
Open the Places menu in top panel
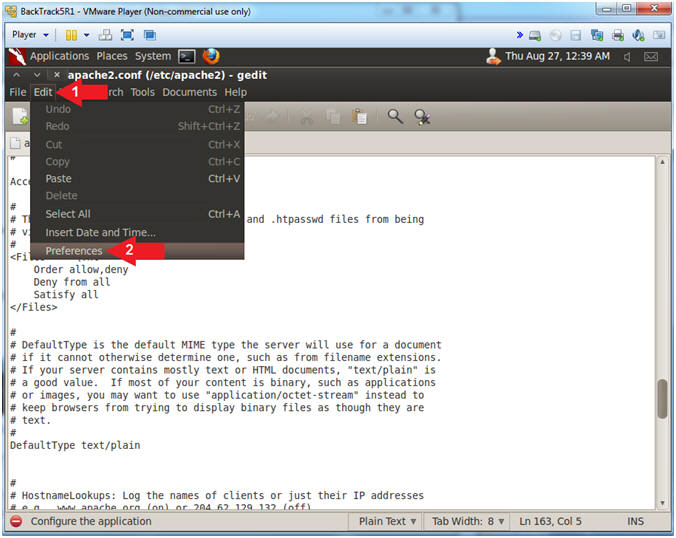point(112,56)
